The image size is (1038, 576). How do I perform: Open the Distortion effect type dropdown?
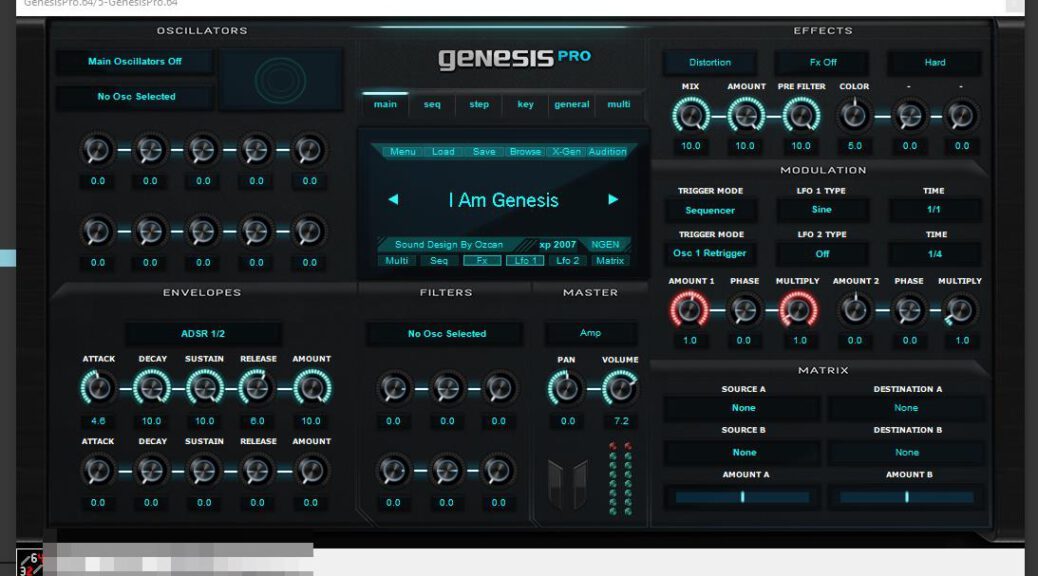pyautogui.click(x=710, y=62)
